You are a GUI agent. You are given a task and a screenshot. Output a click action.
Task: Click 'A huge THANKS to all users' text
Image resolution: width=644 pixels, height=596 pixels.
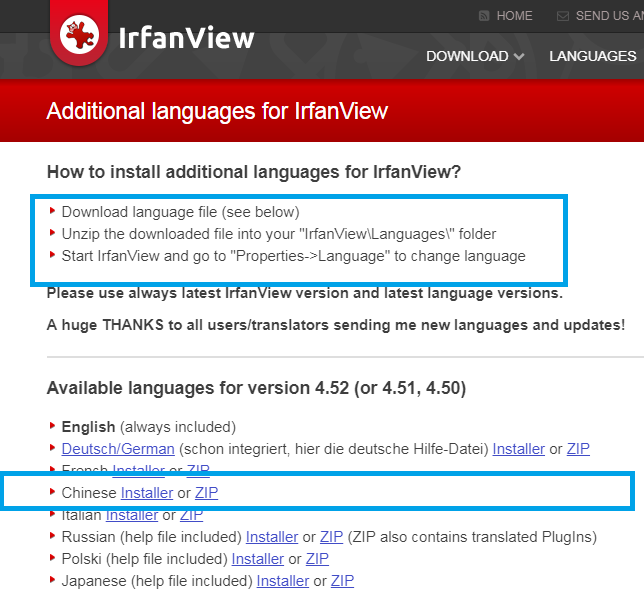(x=336, y=325)
